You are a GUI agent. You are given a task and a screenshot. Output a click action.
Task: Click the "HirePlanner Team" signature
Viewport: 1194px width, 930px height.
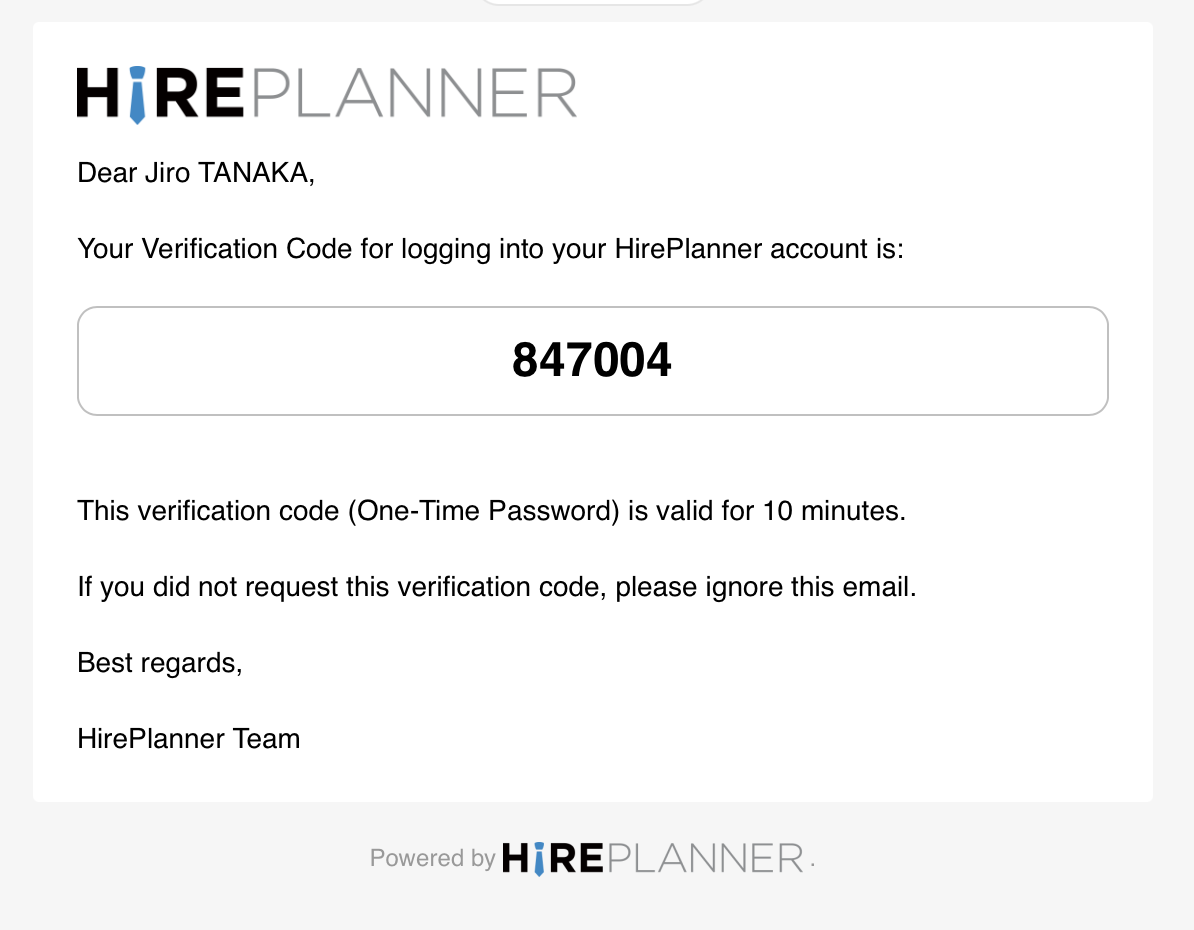pyautogui.click(x=189, y=739)
